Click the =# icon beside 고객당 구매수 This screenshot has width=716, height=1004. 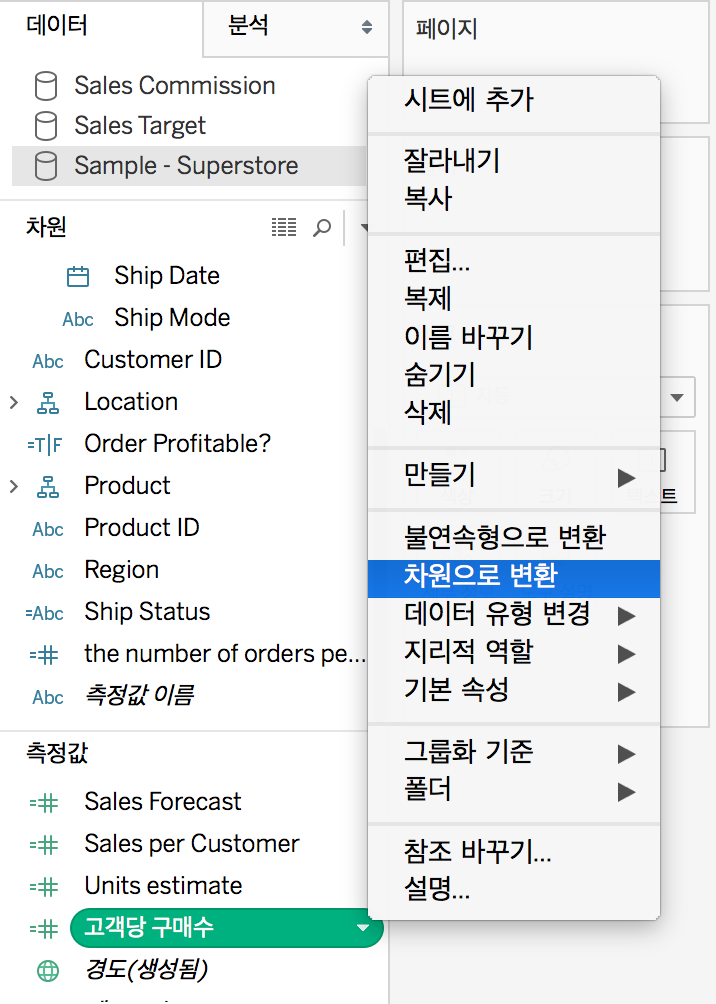[x=44, y=928]
